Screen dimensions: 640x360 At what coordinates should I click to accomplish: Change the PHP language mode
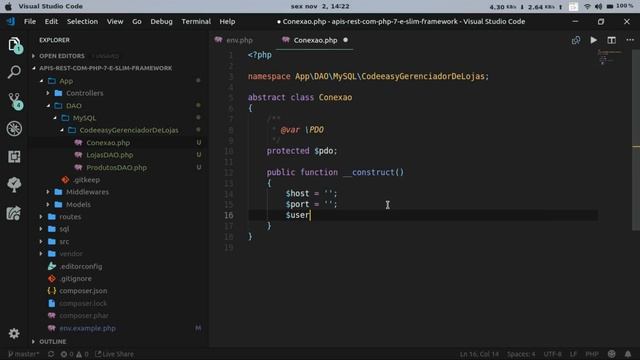click(x=592, y=354)
